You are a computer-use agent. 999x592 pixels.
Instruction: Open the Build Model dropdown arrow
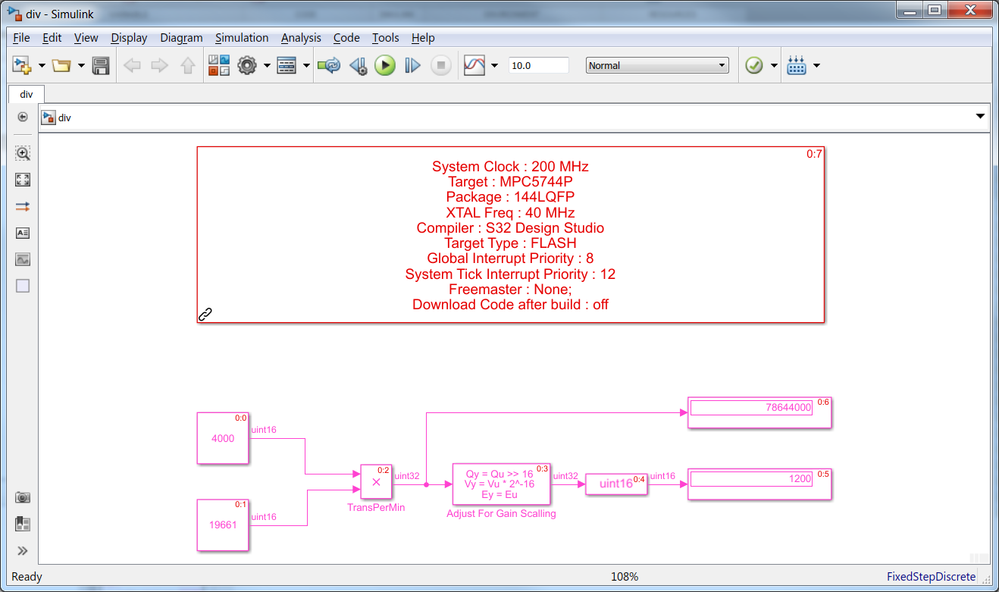click(817, 65)
